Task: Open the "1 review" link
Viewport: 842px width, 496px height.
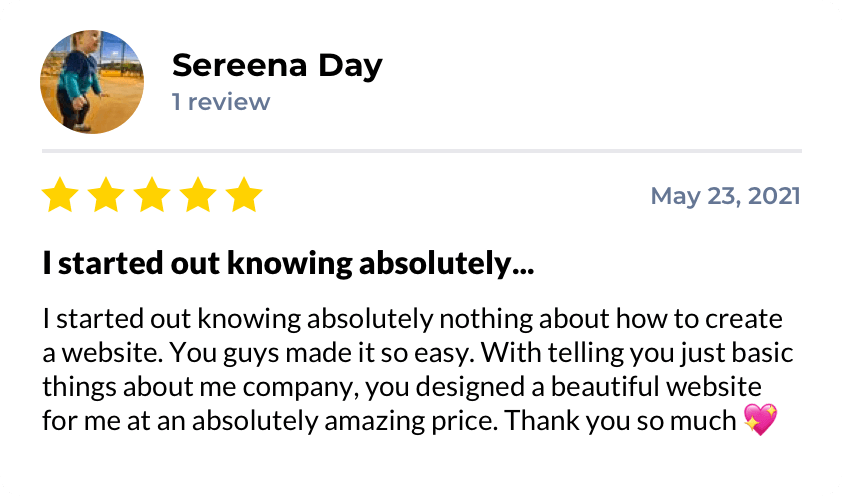Action: coord(221,102)
